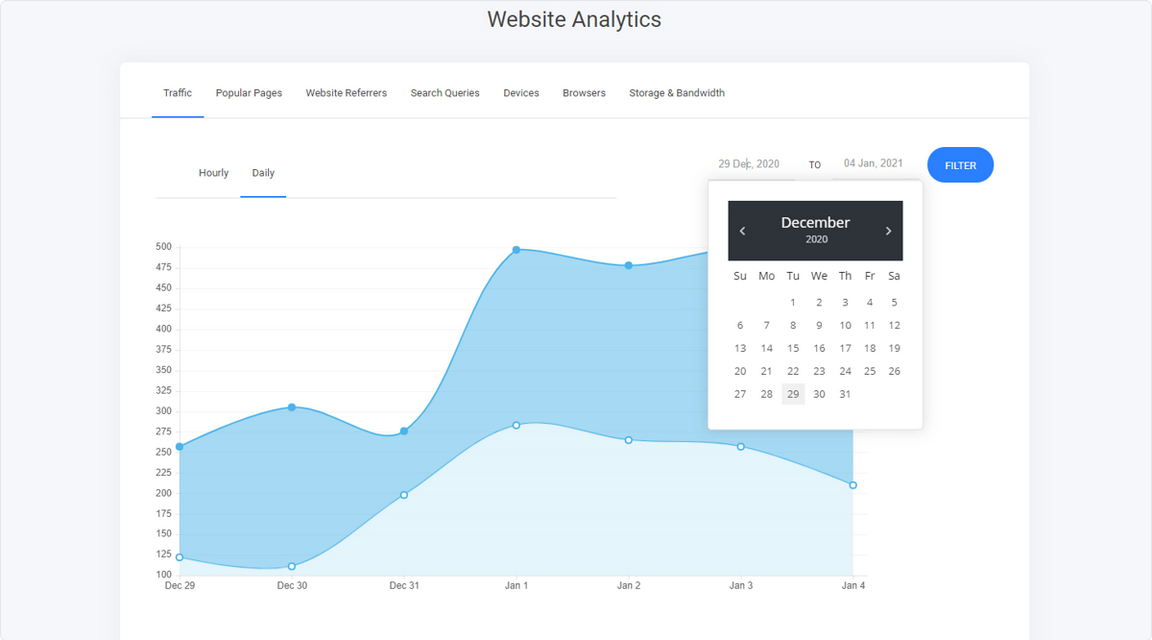Open the end date field 04 Jan, 2021
Image resolution: width=1152 pixels, height=640 pixels.
click(x=873, y=163)
